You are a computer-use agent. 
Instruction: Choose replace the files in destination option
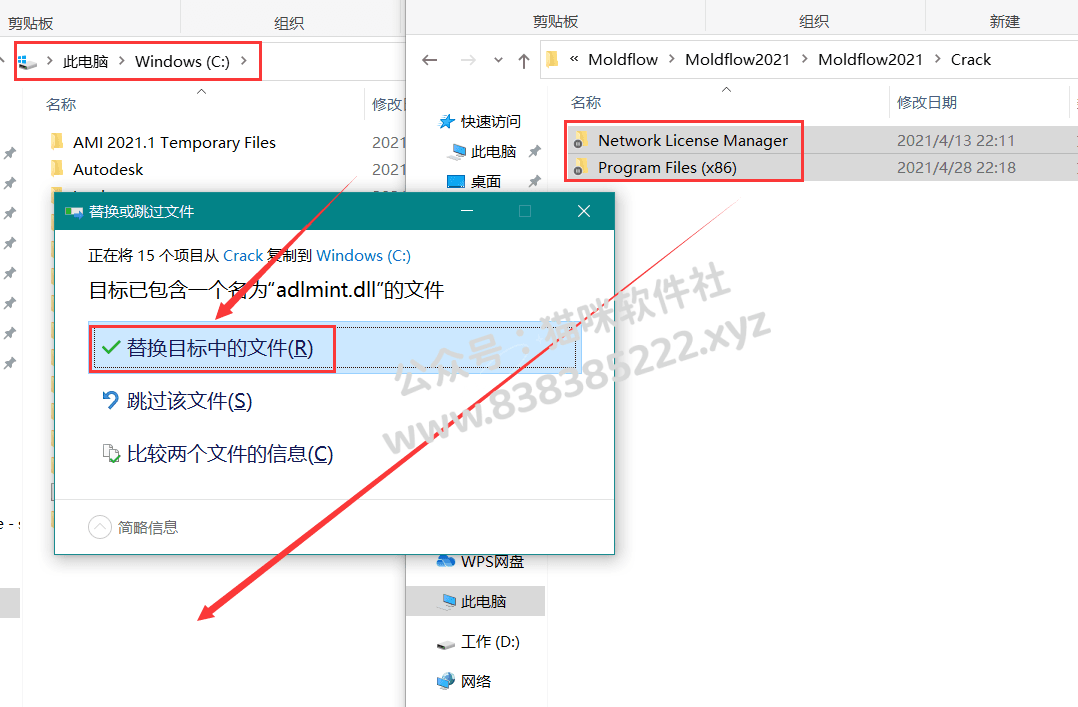point(335,347)
